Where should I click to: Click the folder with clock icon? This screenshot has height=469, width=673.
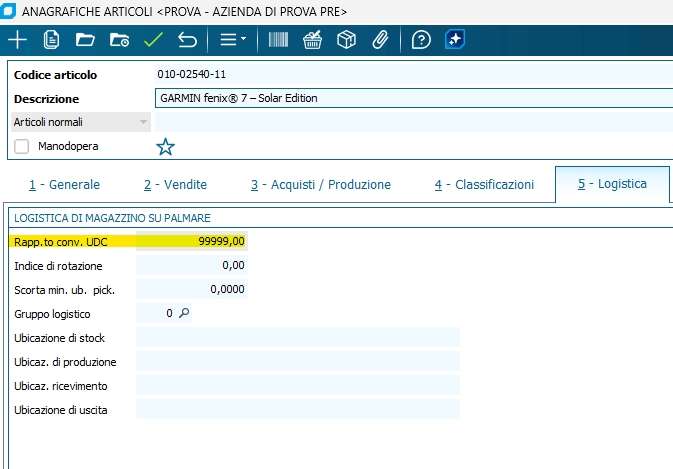point(119,40)
